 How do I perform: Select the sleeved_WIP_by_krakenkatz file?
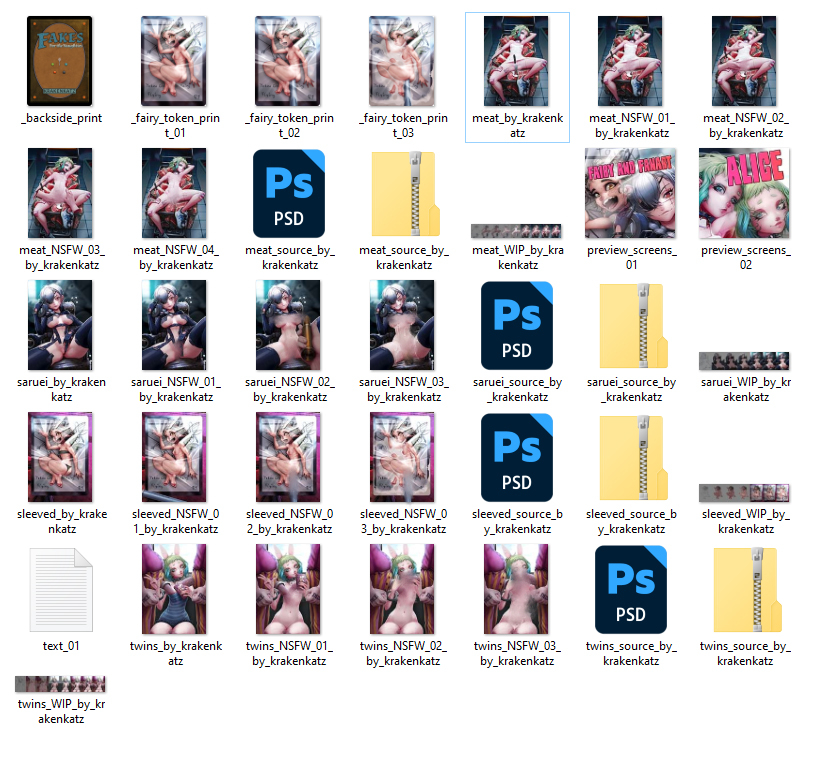[x=745, y=492]
